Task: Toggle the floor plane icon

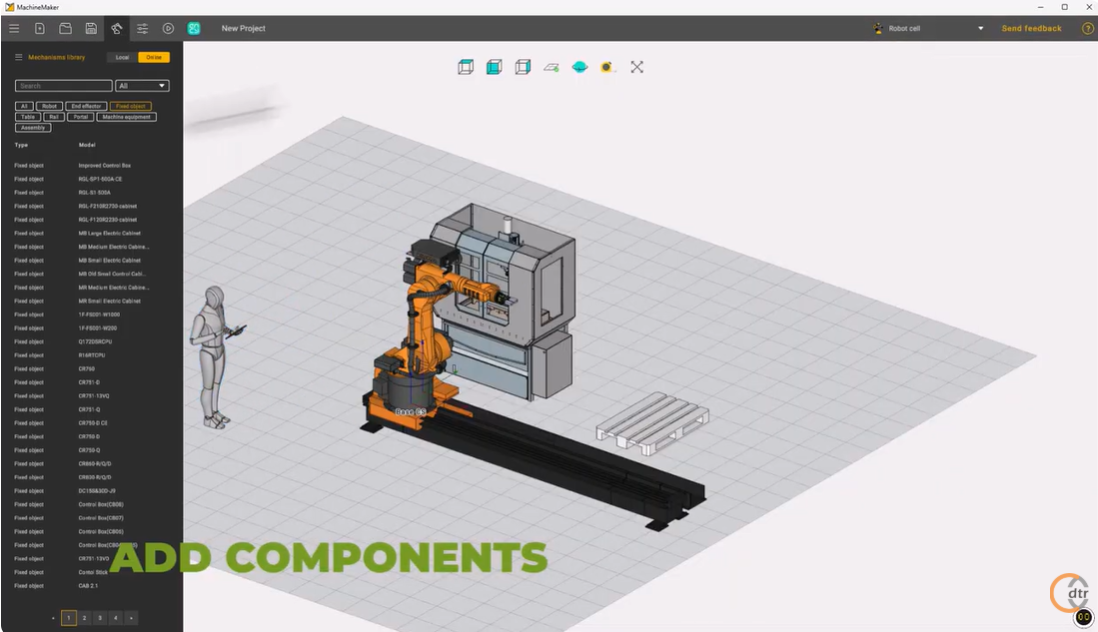Action: tap(552, 68)
